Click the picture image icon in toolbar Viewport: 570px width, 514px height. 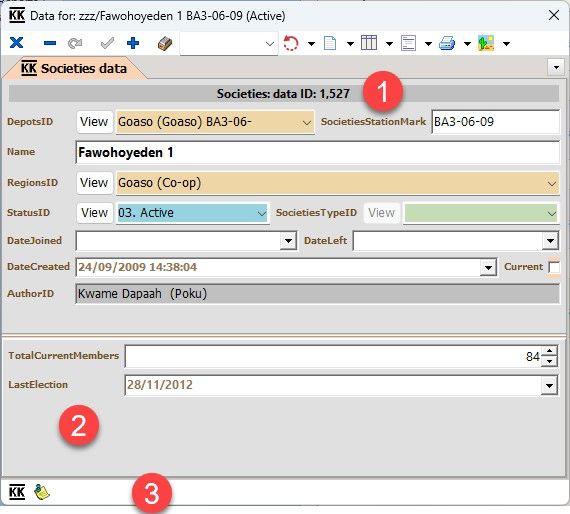(486, 43)
